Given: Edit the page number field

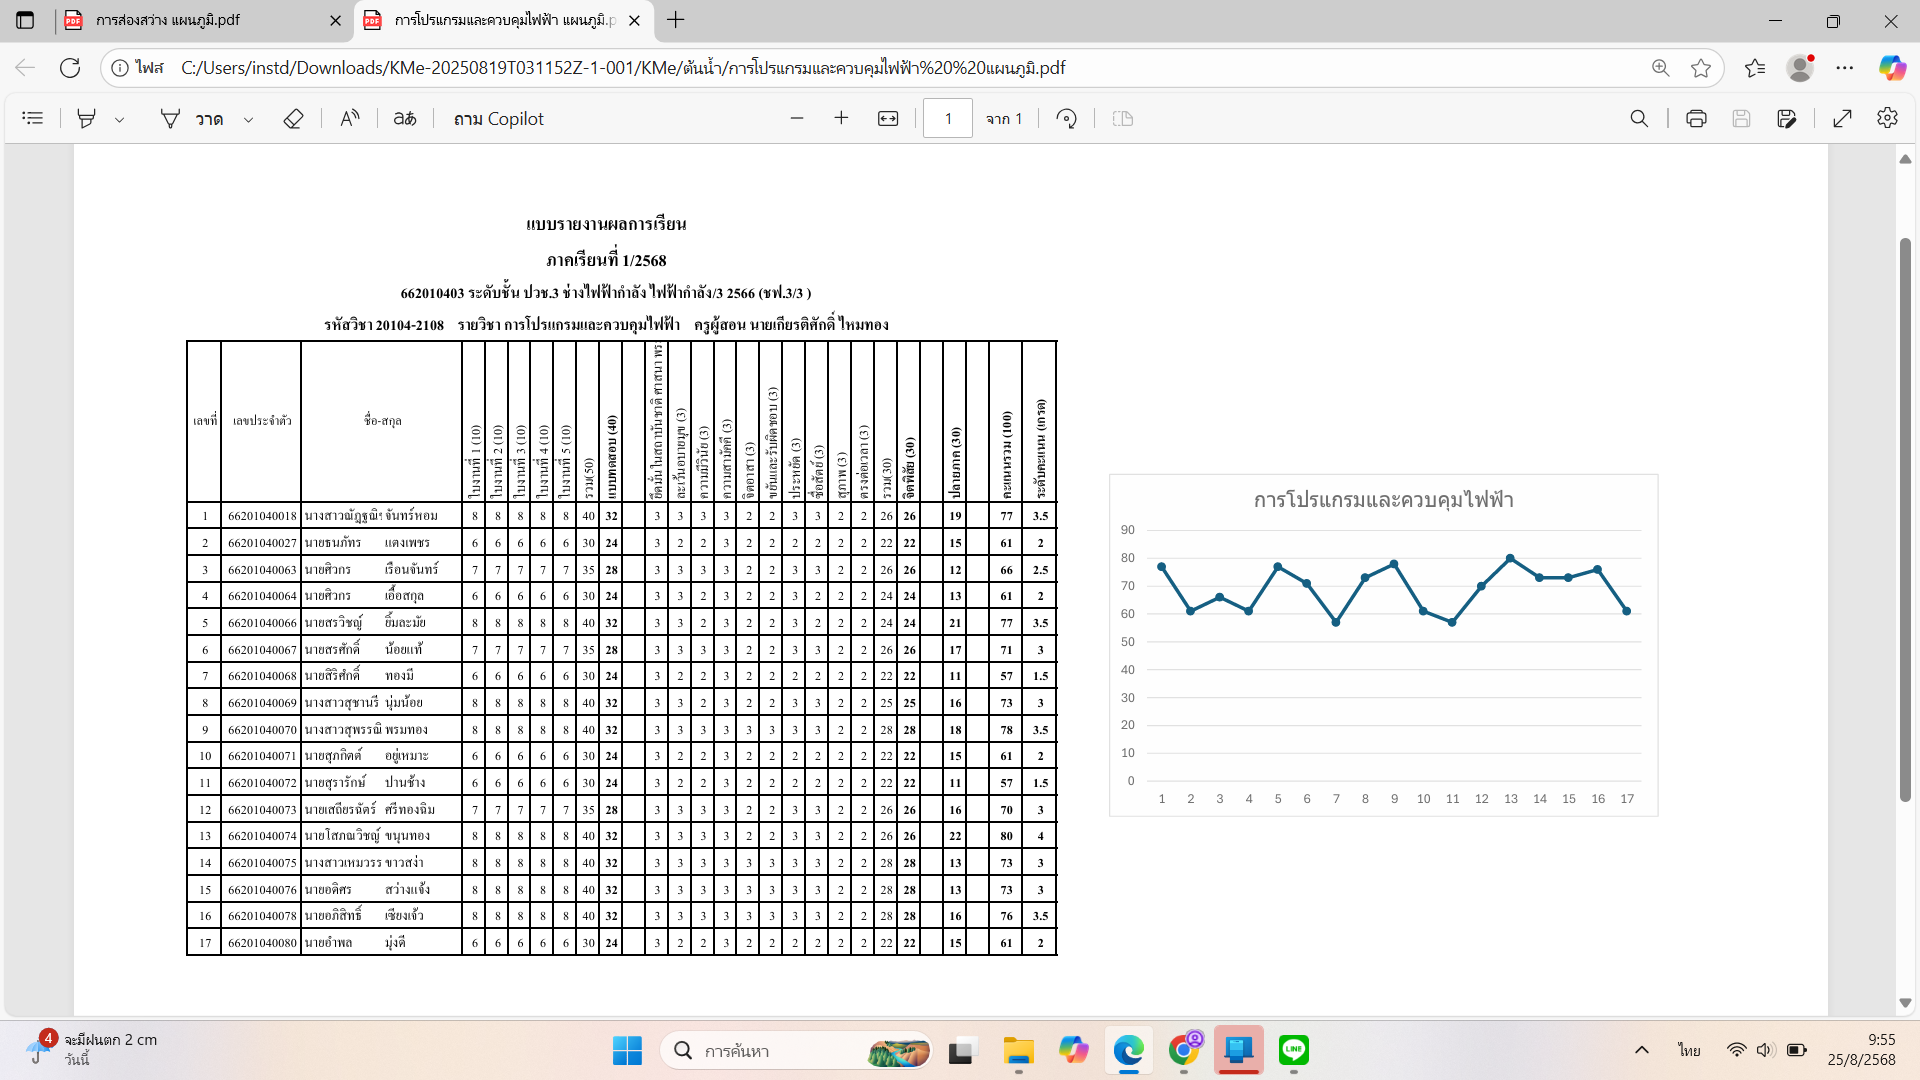Looking at the screenshot, I should pos(948,118).
